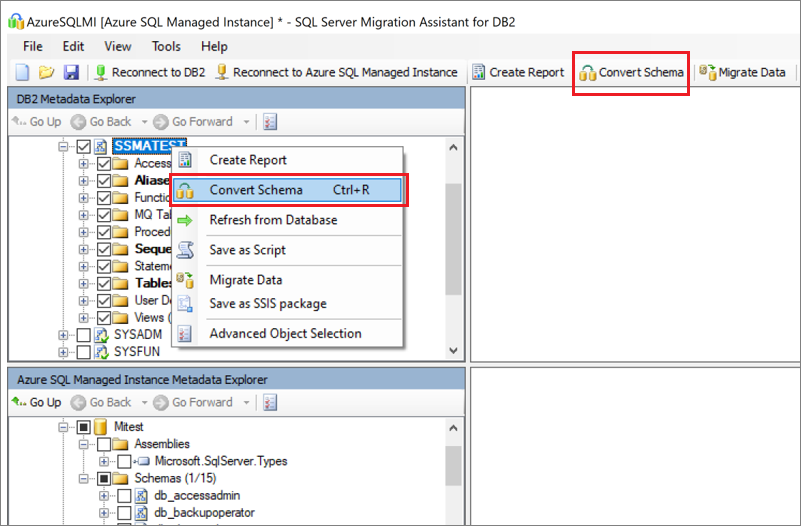Open the File menu

[33, 46]
